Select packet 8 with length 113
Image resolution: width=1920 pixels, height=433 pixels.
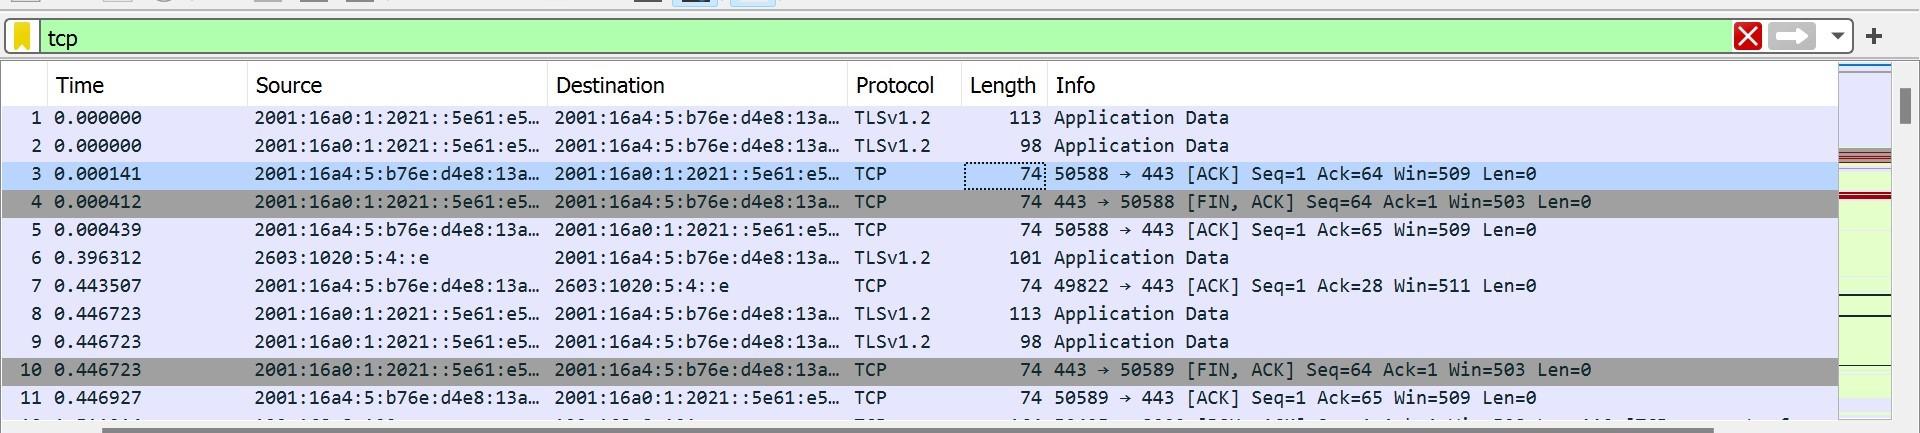click(919, 314)
